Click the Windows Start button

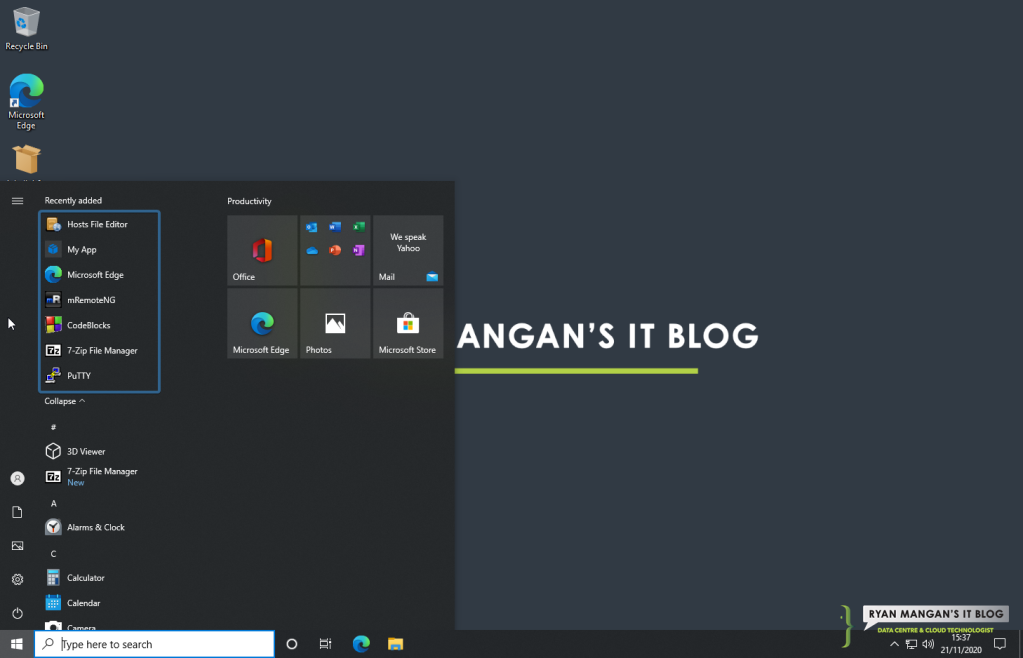[x=17, y=644]
